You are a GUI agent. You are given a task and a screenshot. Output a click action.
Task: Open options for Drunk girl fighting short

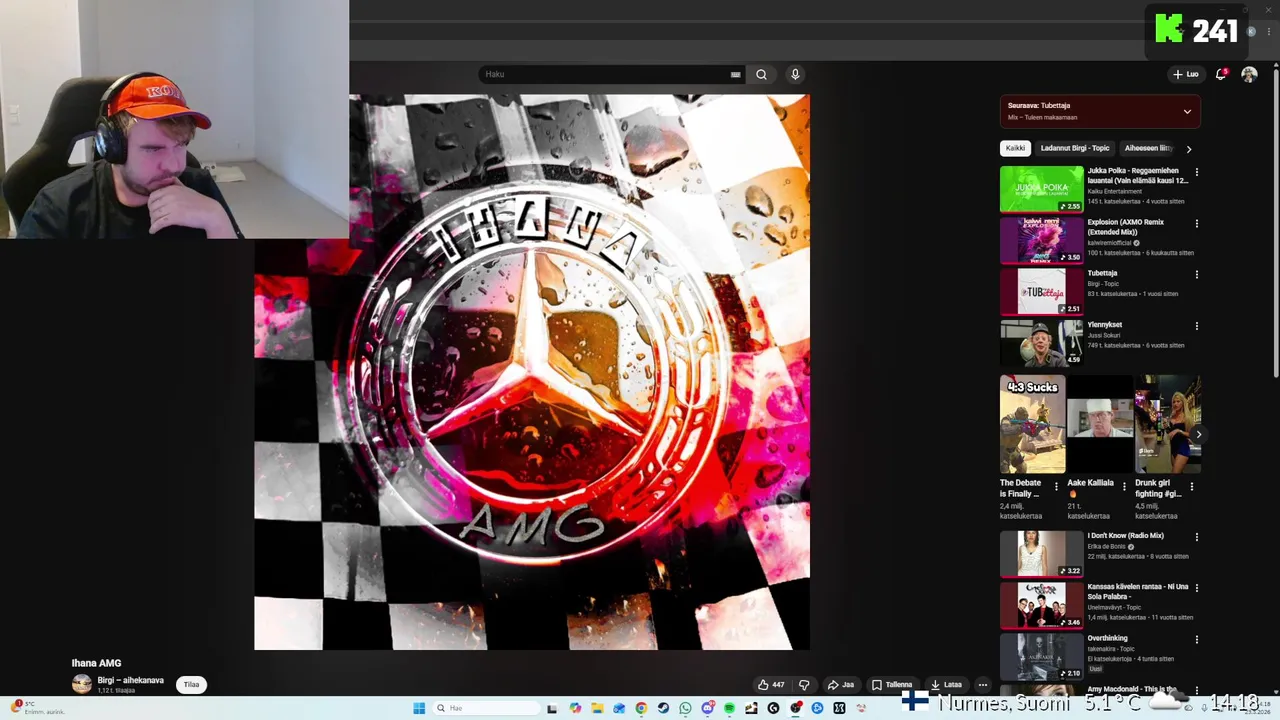pyautogui.click(x=1191, y=487)
